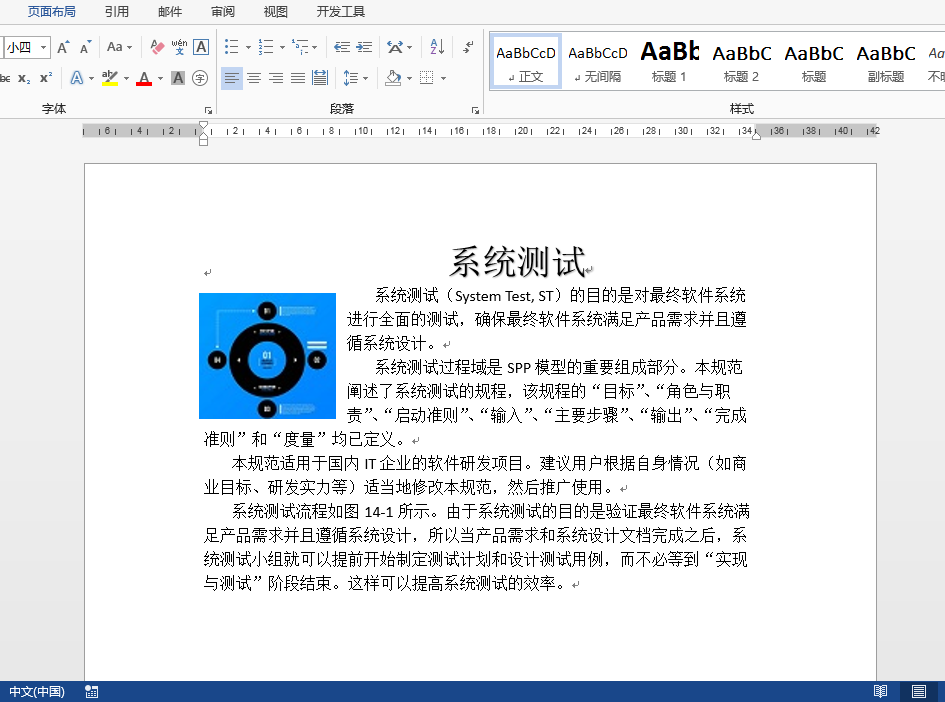The image size is (945, 702).
Task: Select the subscript icon
Action: click(x=23, y=78)
